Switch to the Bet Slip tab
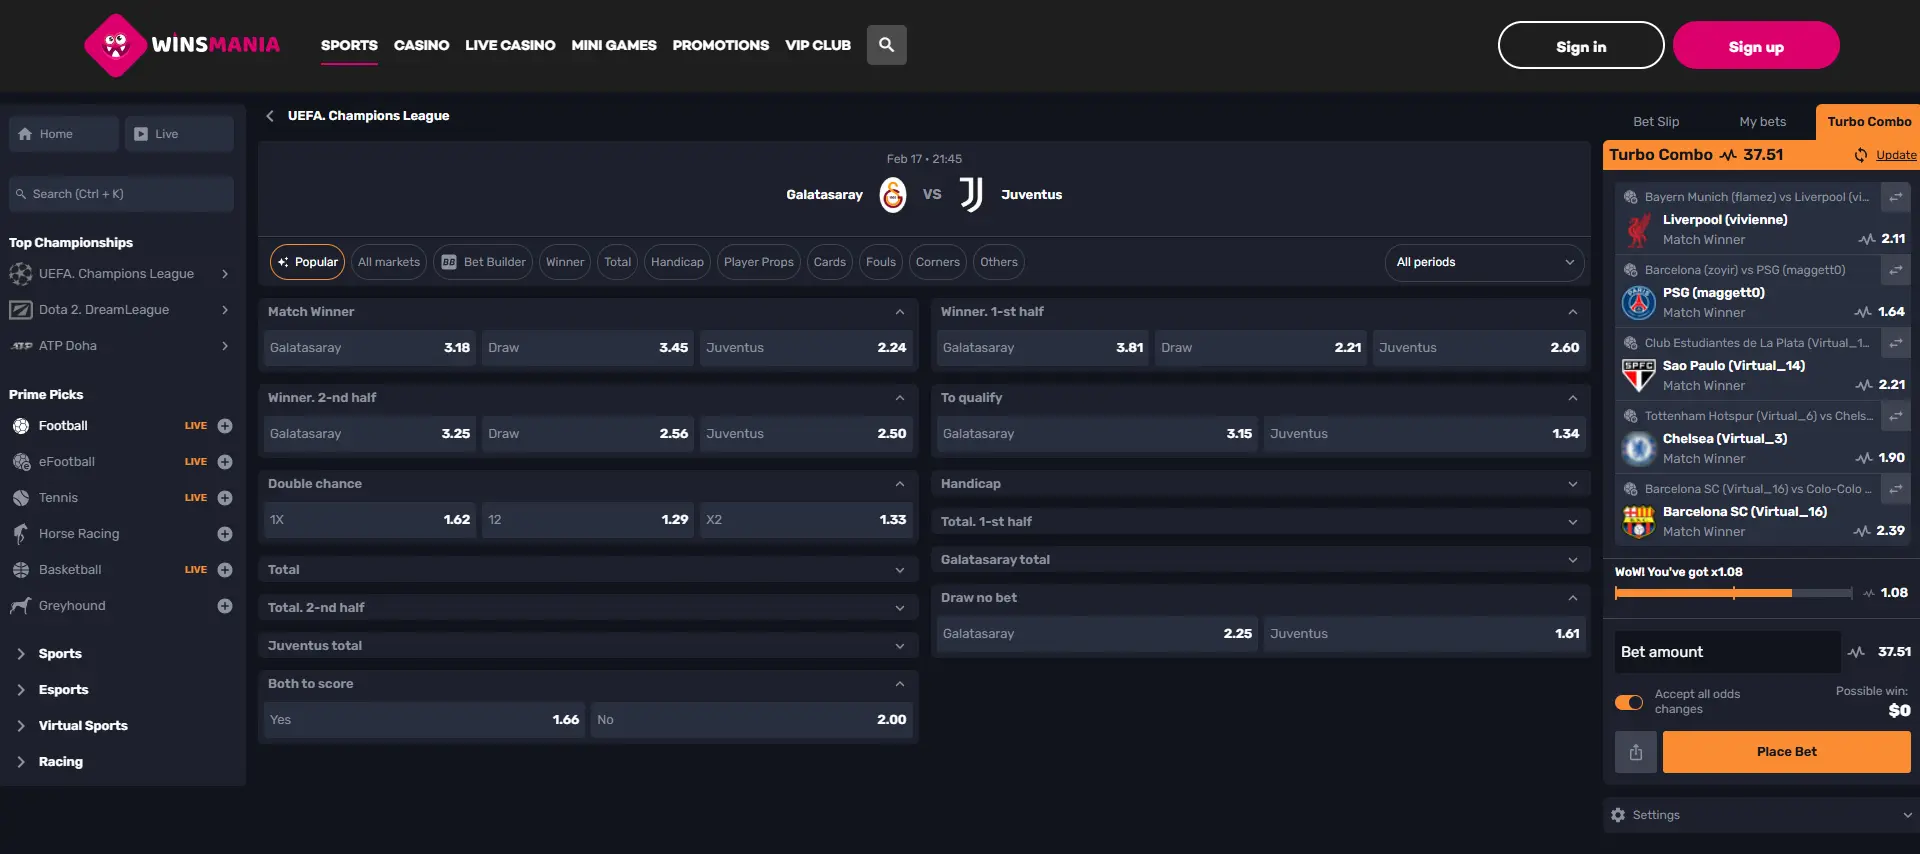 1656,122
